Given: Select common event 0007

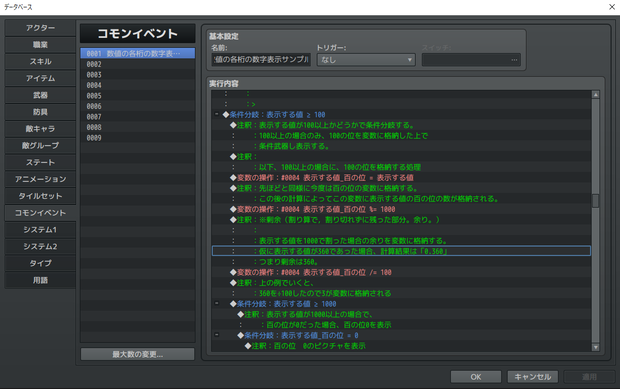Looking at the screenshot, I should click(138, 117).
